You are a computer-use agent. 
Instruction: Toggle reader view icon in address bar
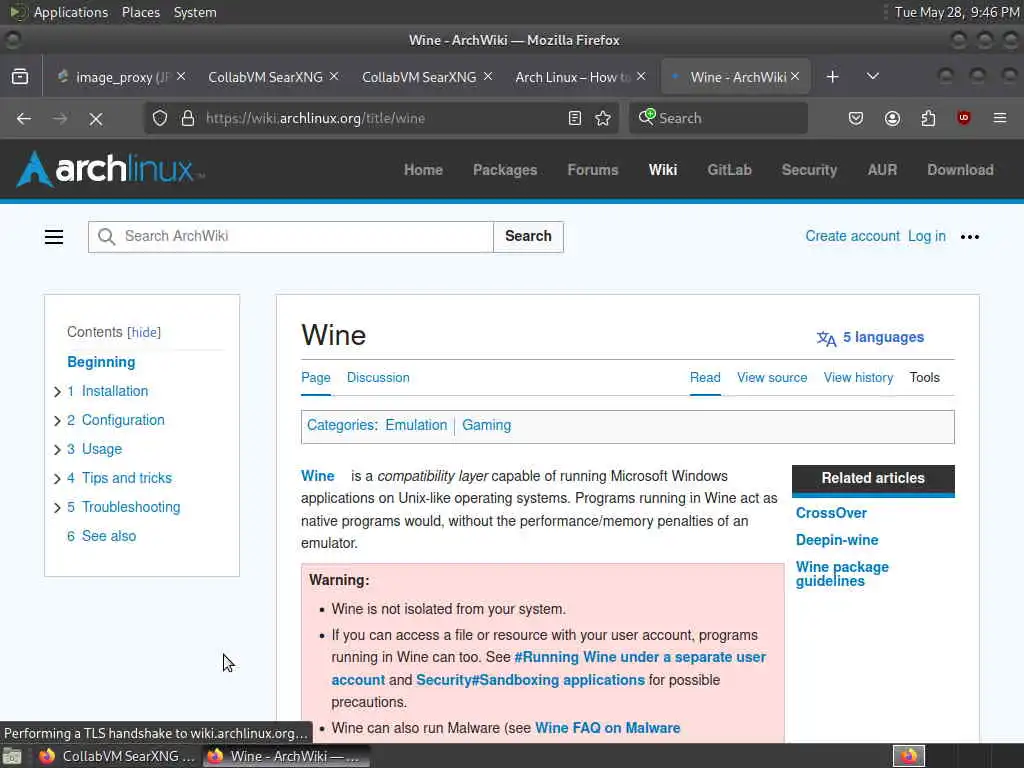575,118
